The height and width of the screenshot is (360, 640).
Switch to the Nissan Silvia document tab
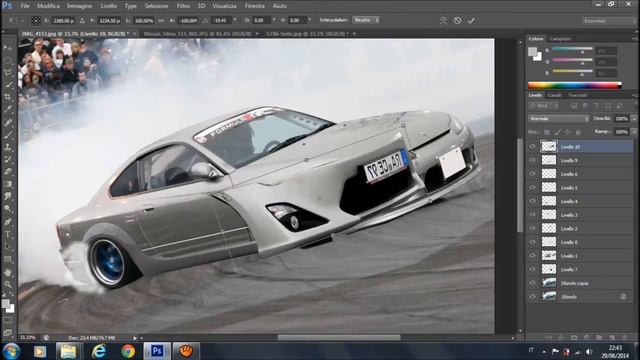(197, 34)
